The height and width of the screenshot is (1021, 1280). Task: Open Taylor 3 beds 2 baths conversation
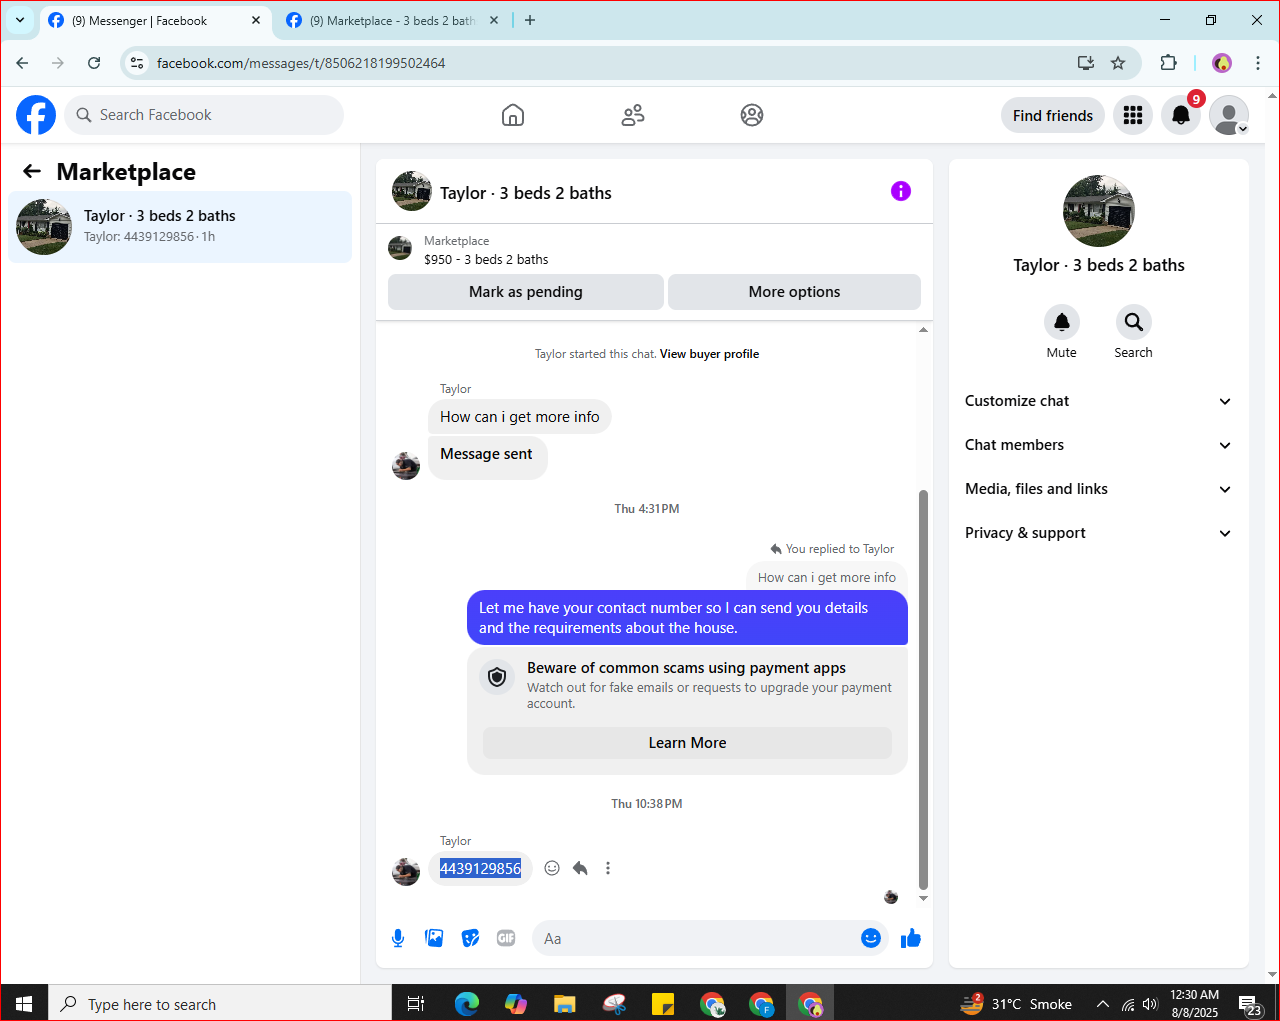(x=180, y=227)
